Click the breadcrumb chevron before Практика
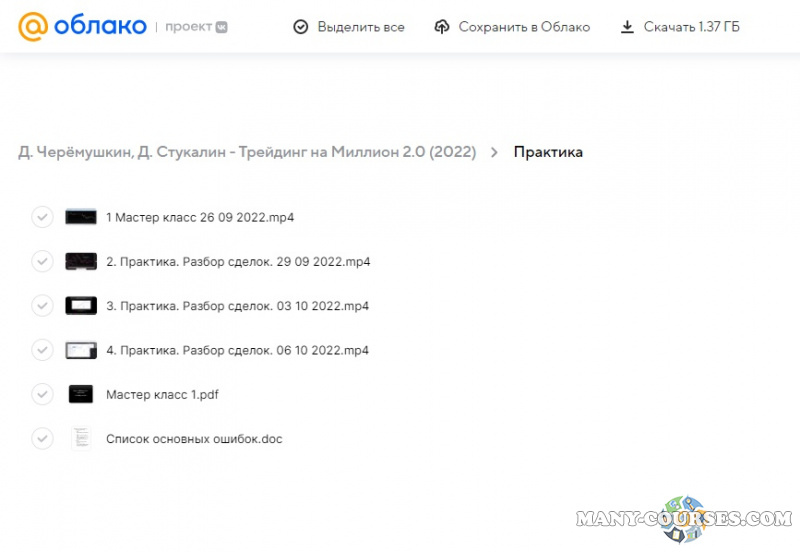Screen dimensions: 800x552 click(x=495, y=153)
